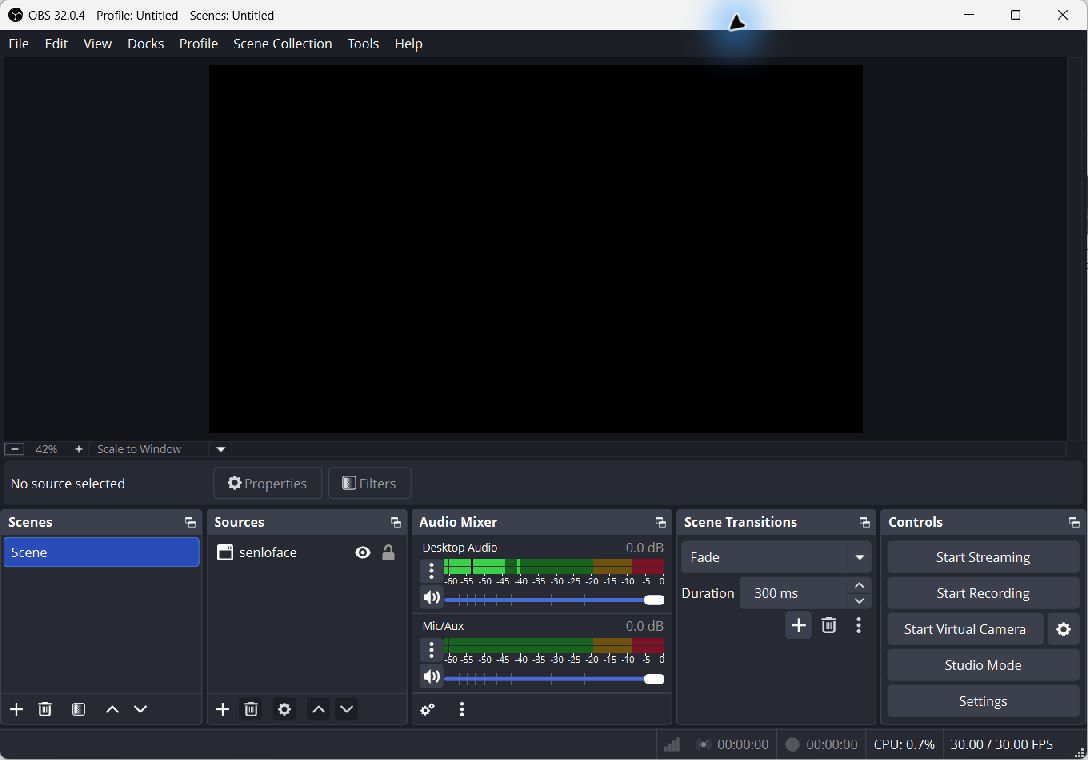Hide the senloface source via eye icon

[362, 552]
